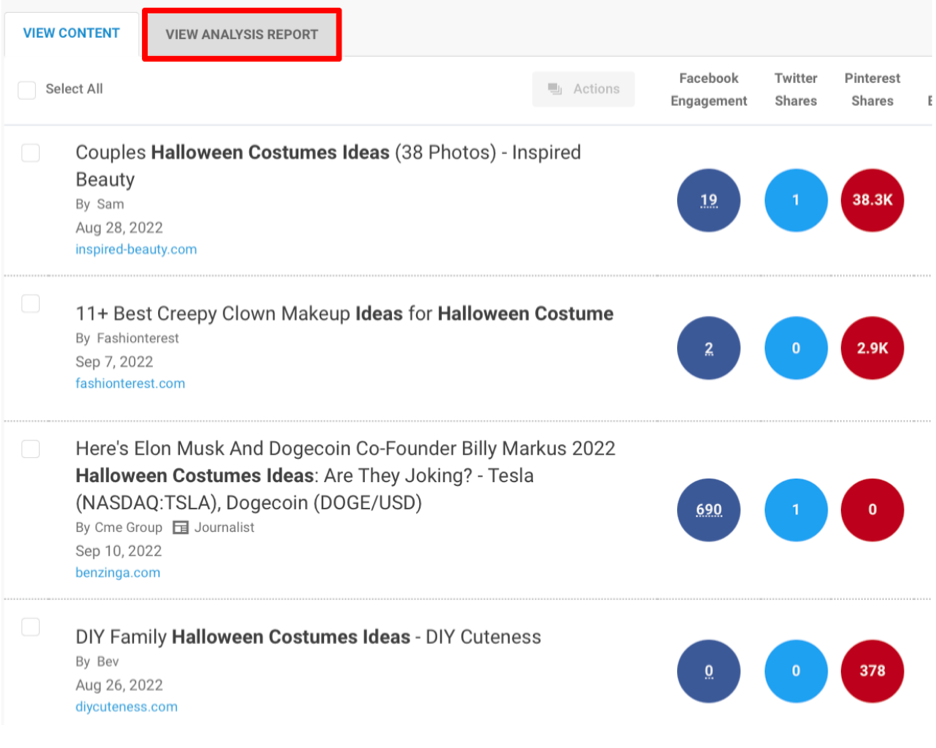Click the Journalist badge icon for Cme Group
The width and height of the screenshot is (936, 748).
[181, 527]
